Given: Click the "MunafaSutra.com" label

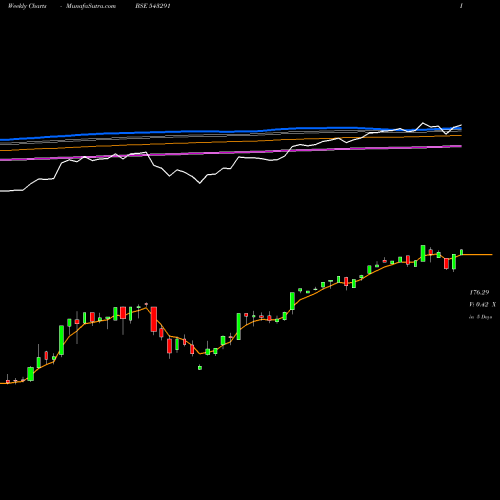Looking at the screenshot, I should click(91, 6).
